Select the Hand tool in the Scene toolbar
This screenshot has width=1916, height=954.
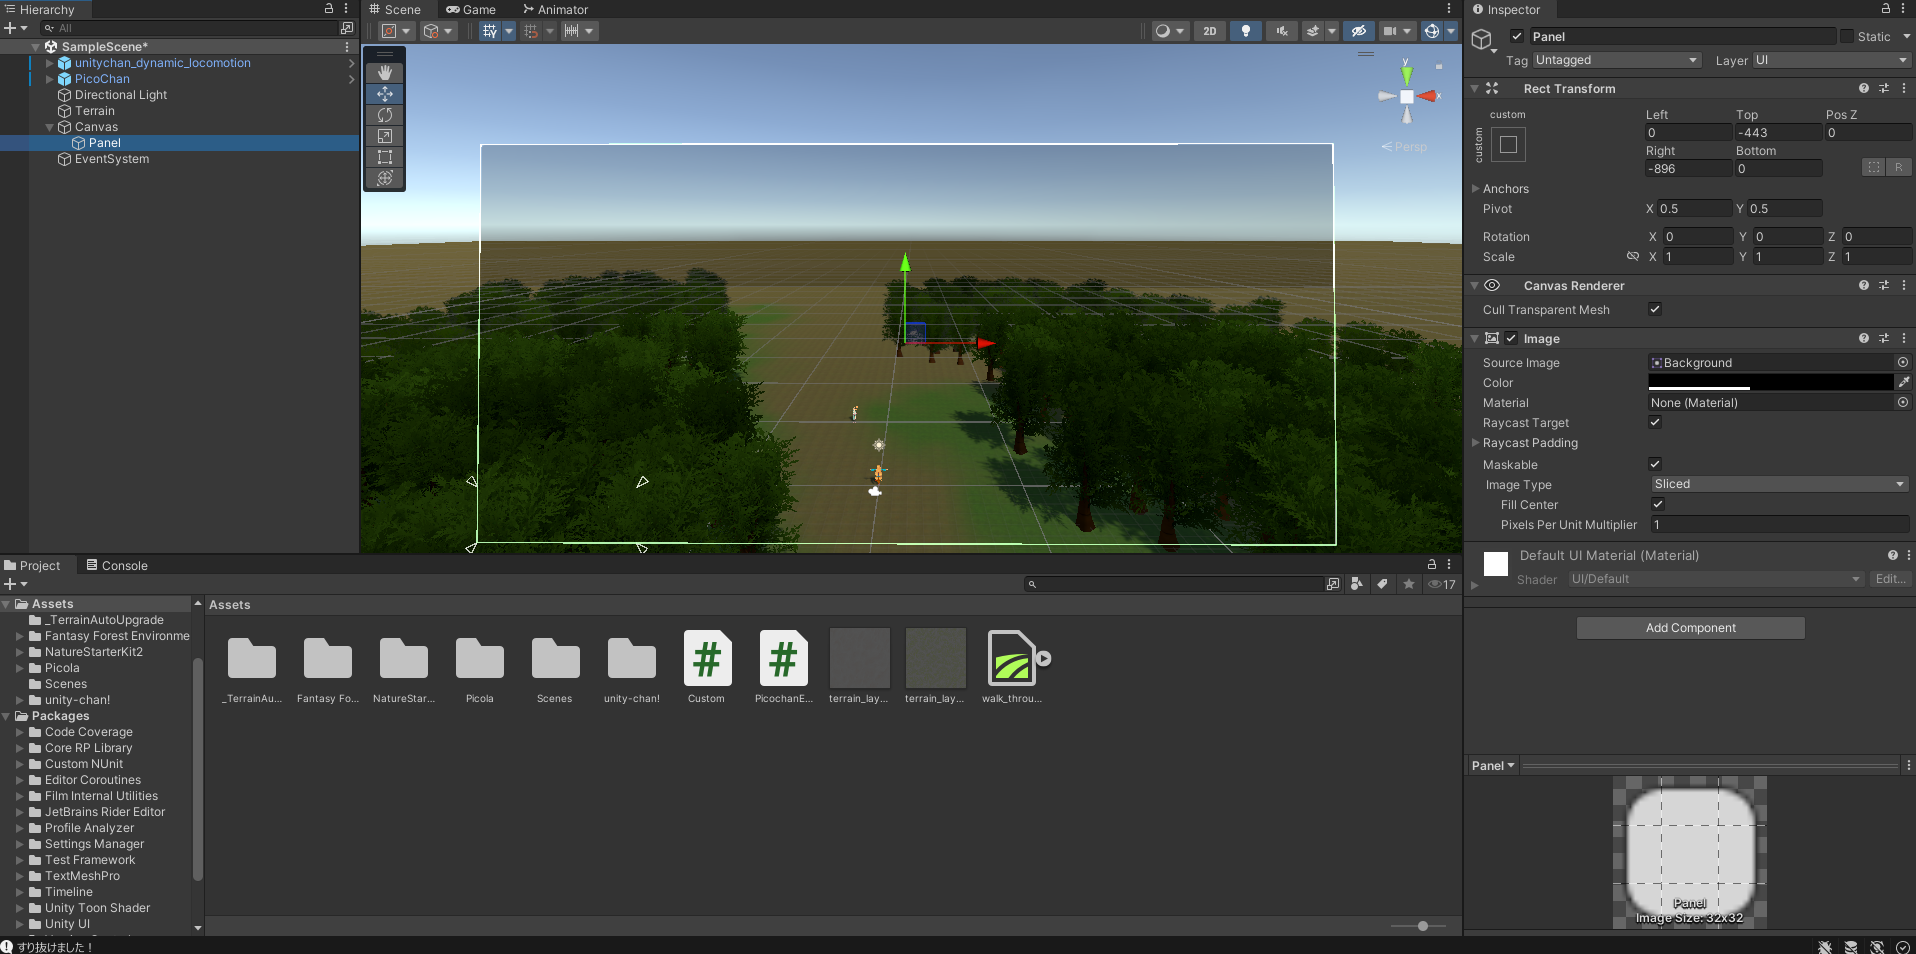(384, 72)
